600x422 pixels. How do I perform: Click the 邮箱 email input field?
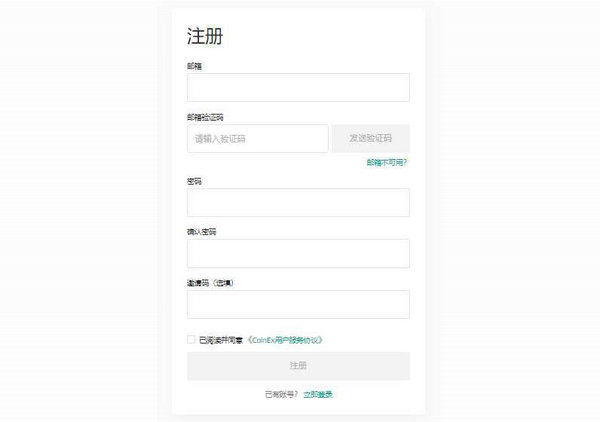(298, 88)
